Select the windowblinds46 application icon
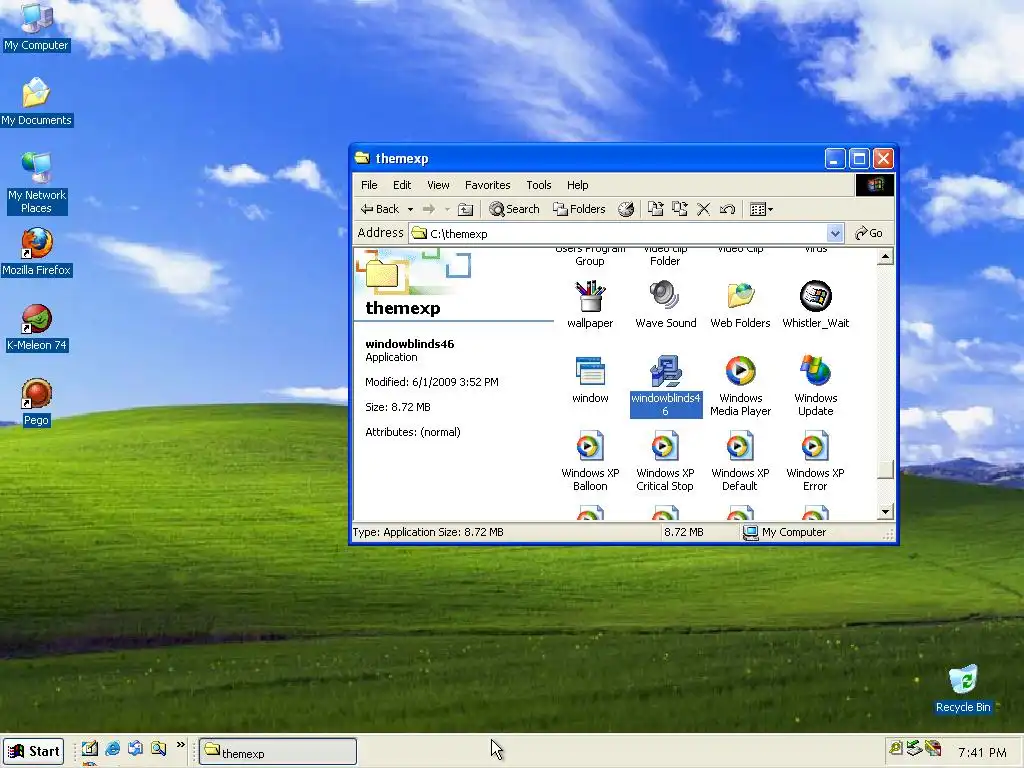1024x768 pixels. point(665,386)
